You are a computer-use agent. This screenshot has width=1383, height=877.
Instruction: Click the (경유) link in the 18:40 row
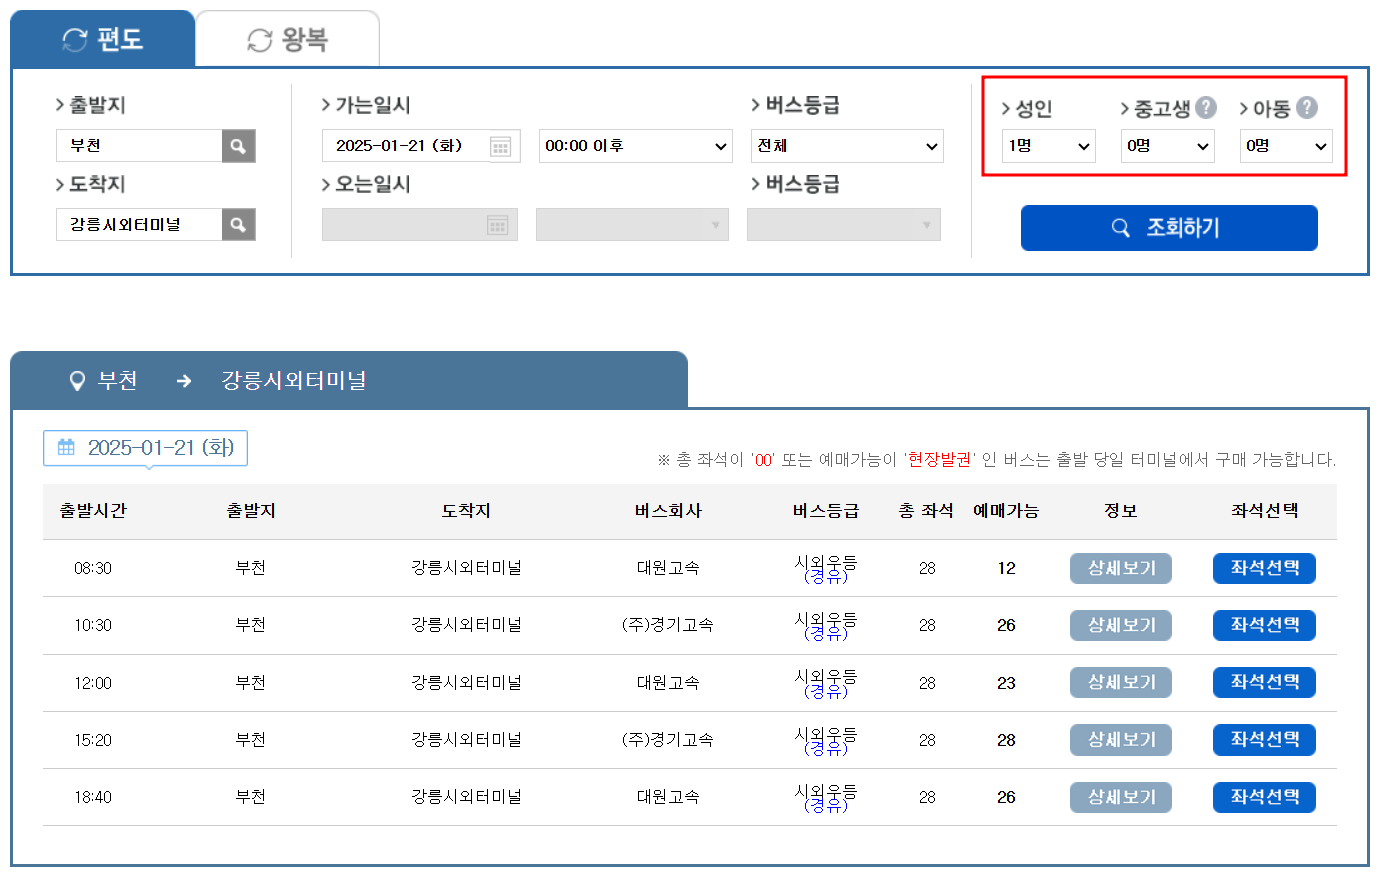coord(826,805)
